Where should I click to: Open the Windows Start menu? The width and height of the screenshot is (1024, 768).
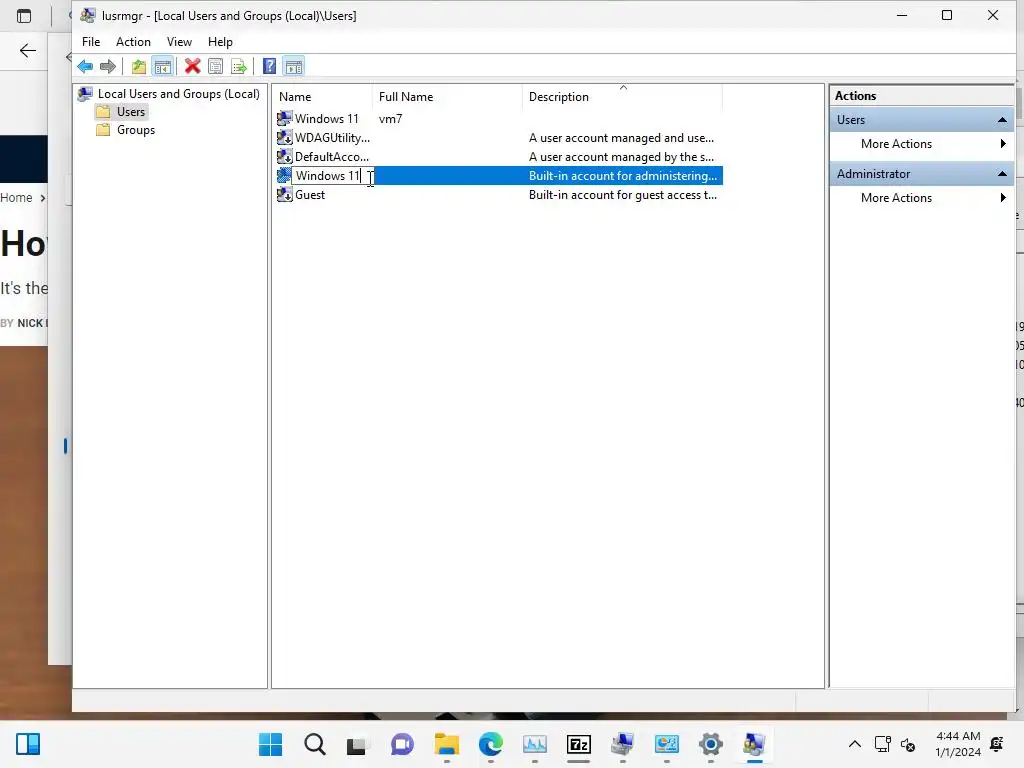[270, 744]
